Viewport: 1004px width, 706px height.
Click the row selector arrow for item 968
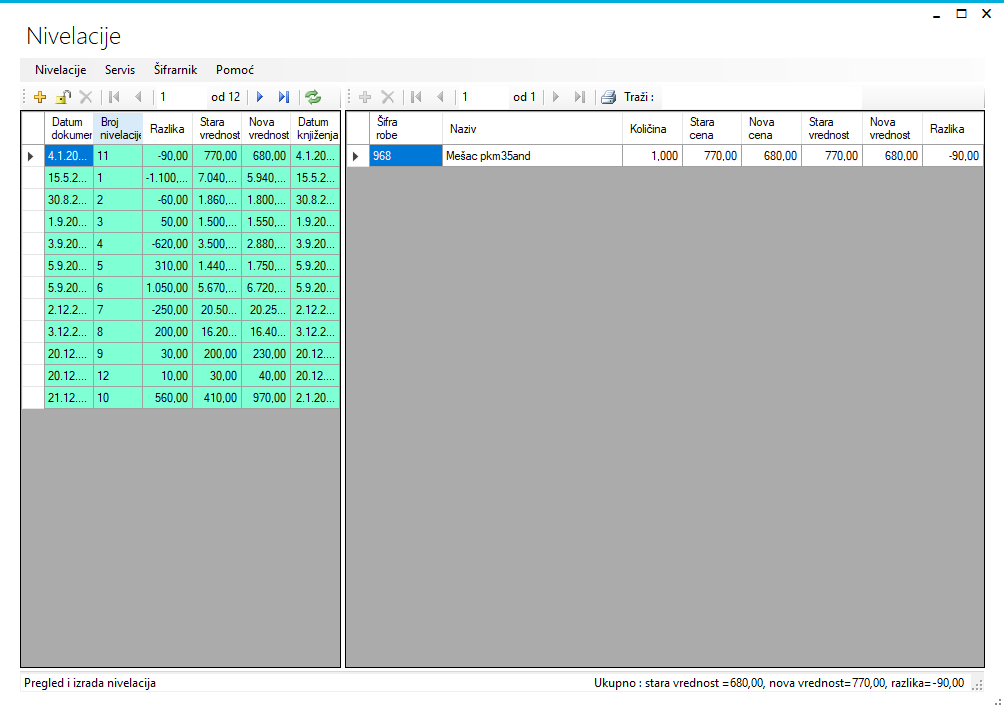tap(357, 156)
